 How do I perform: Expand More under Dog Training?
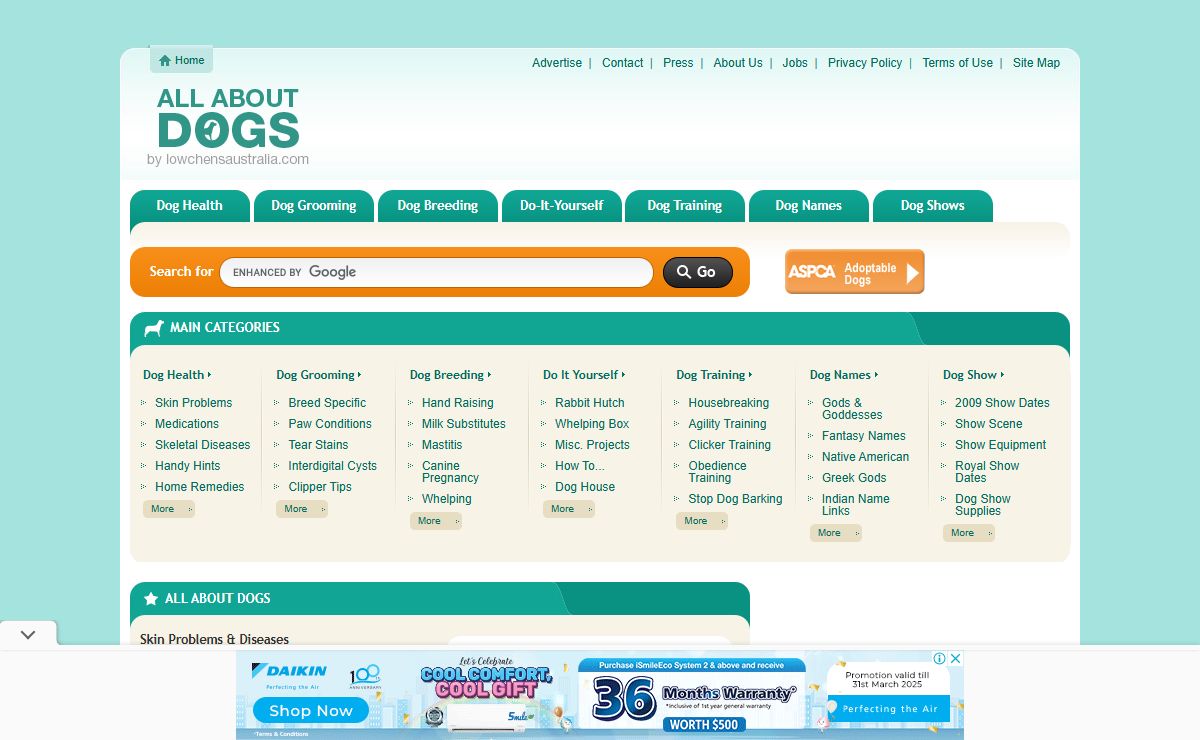click(700, 521)
